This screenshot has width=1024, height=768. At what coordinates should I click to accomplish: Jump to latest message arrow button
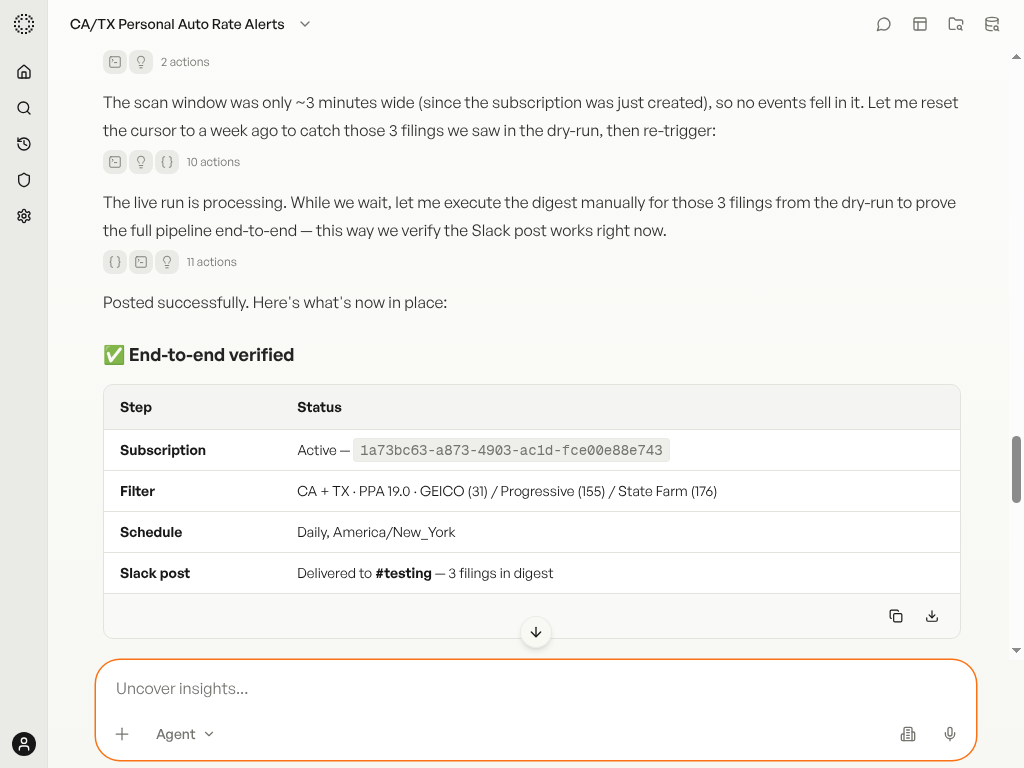coord(536,632)
